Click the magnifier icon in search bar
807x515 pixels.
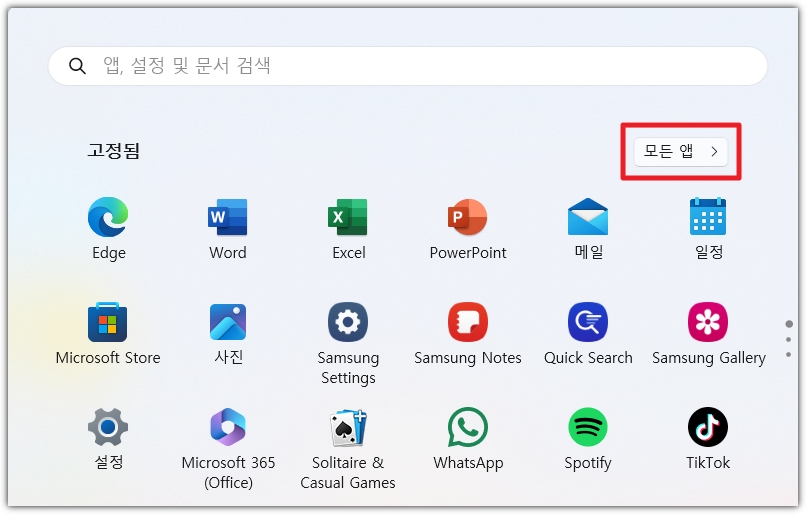(77, 66)
